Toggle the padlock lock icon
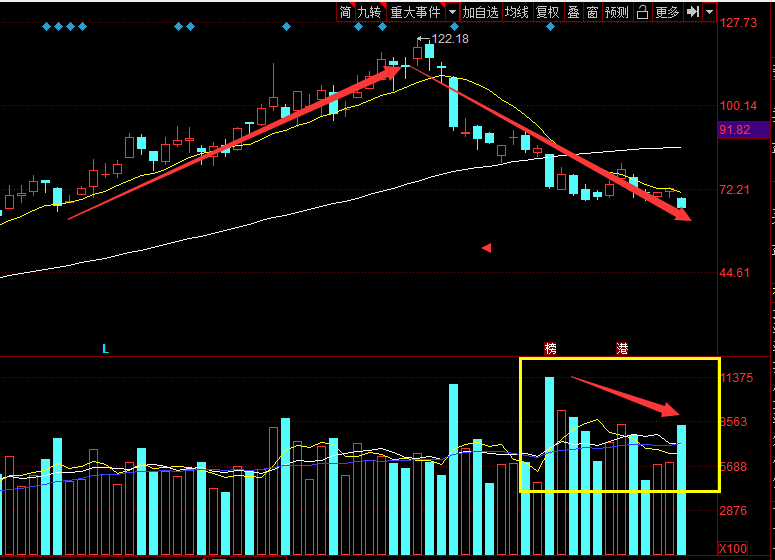775x560 pixels. coord(642,12)
